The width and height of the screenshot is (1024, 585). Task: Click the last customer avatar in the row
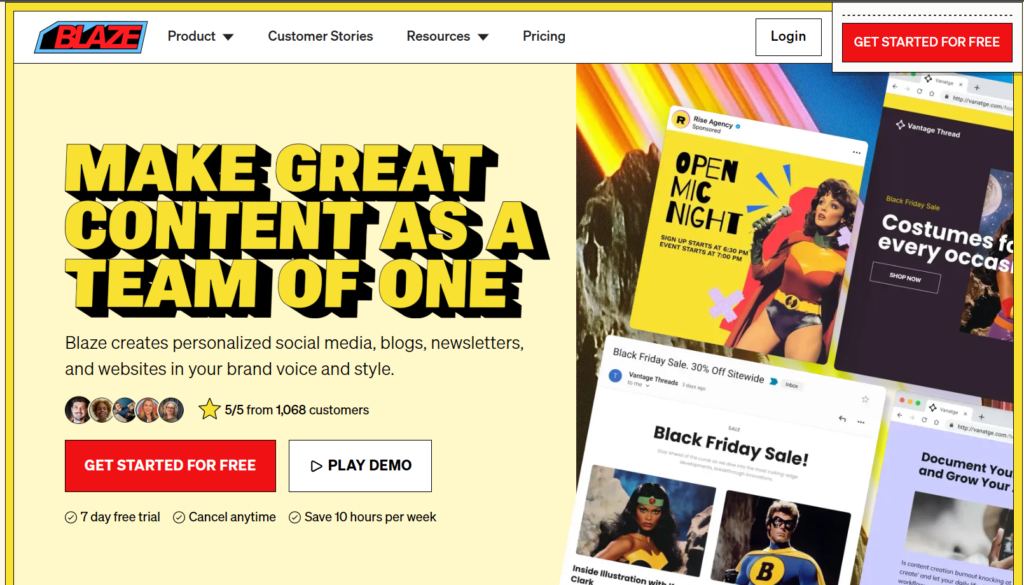point(171,410)
